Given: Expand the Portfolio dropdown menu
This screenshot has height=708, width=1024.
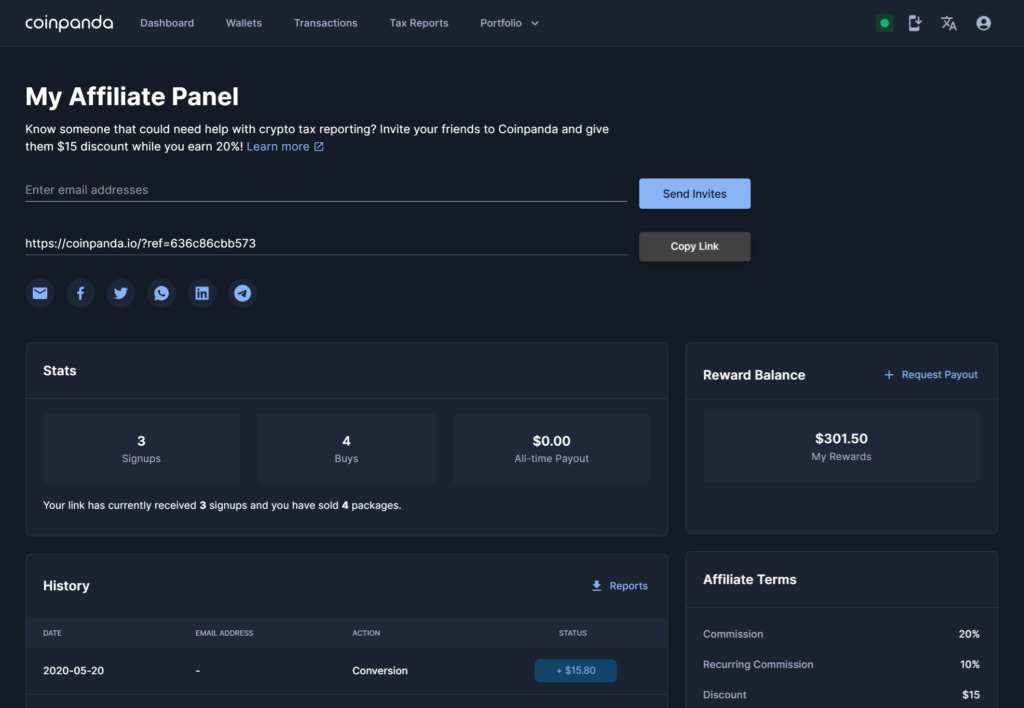Looking at the screenshot, I should (509, 23).
